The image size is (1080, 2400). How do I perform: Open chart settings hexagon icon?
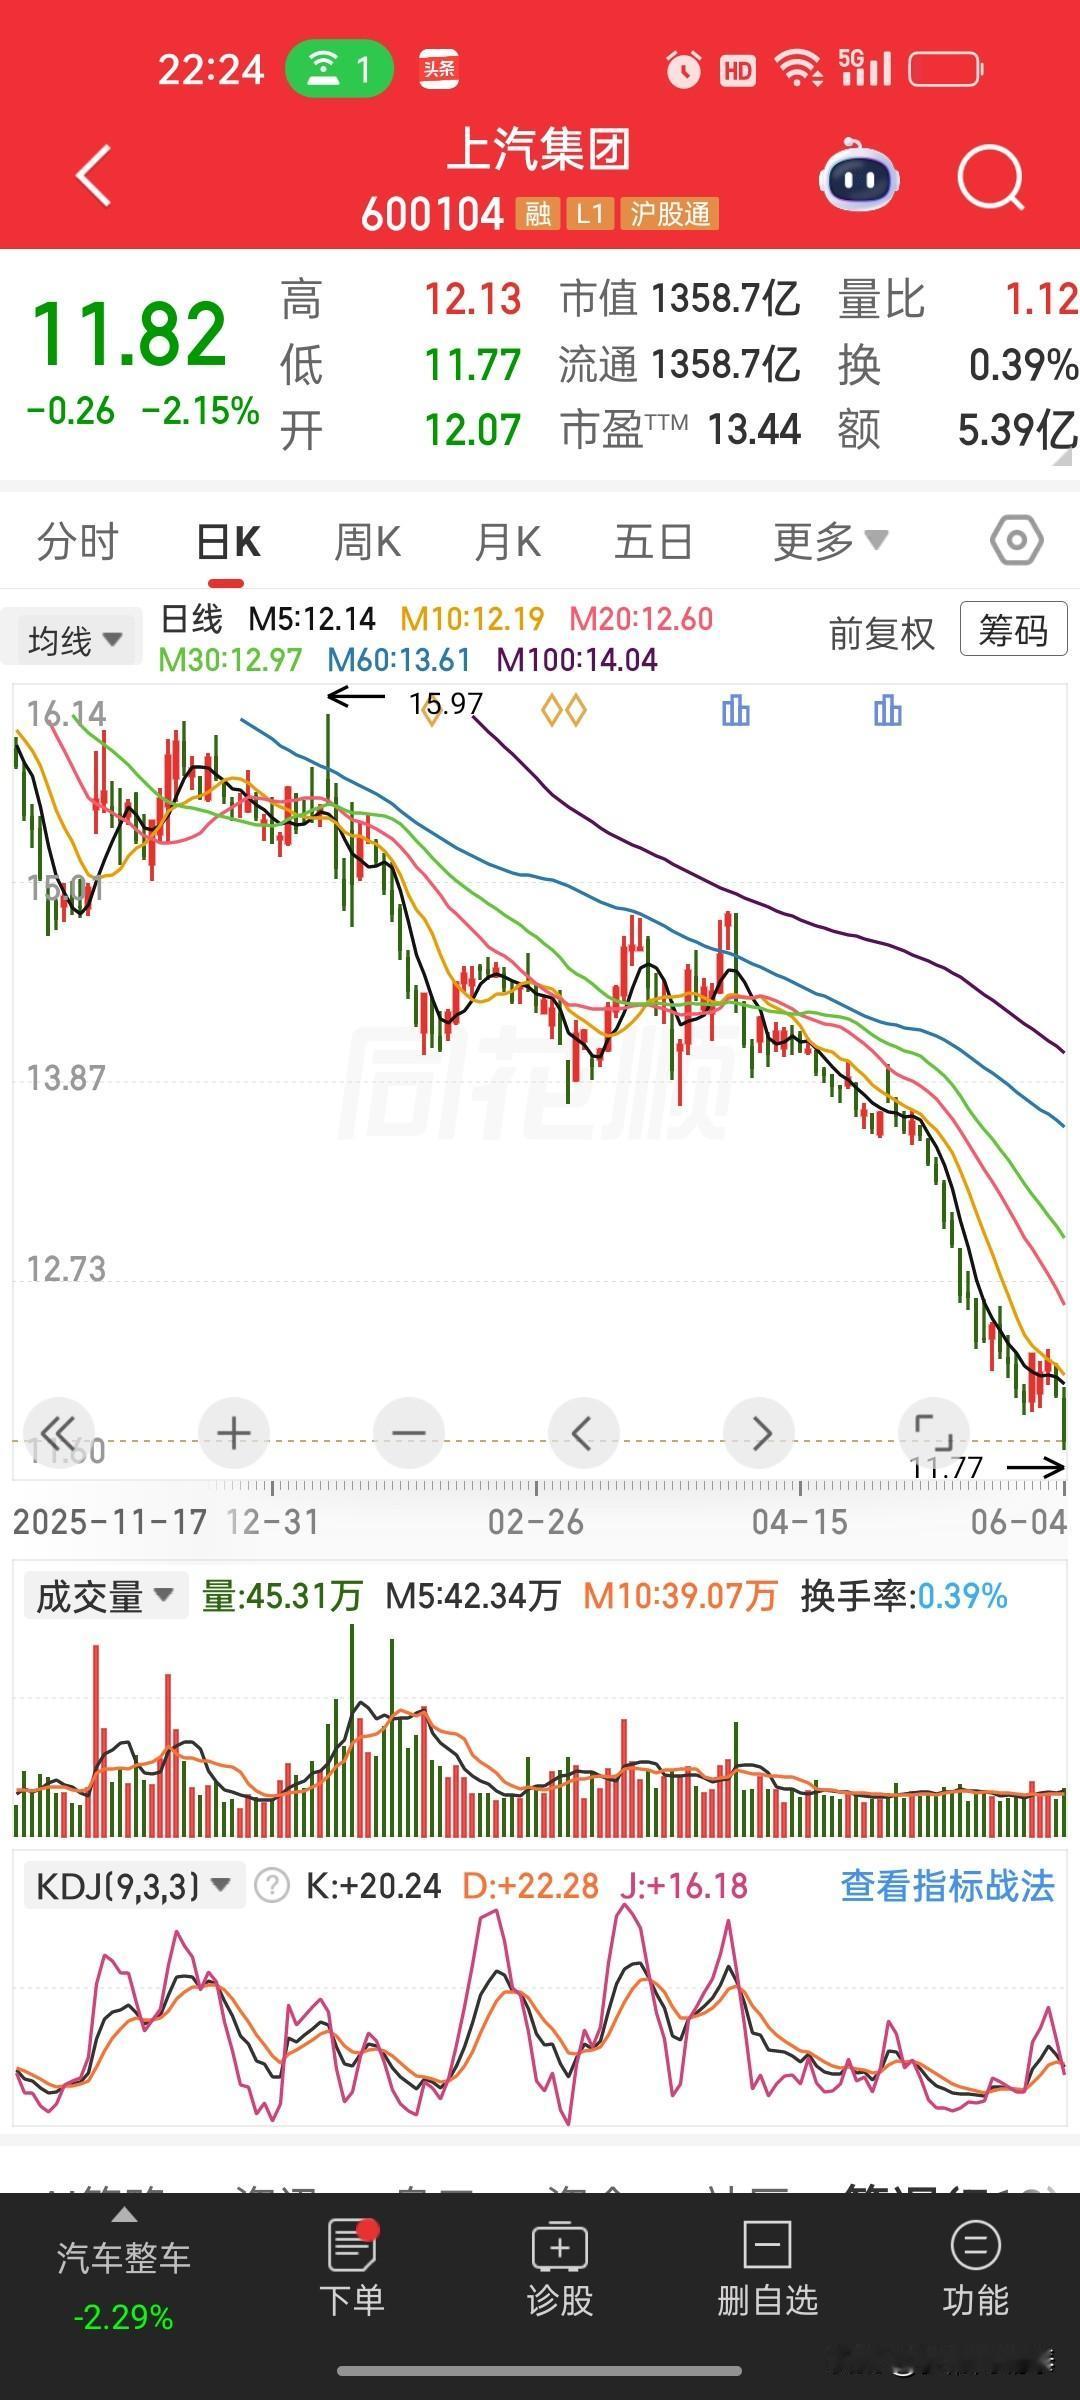(1016, 541)
